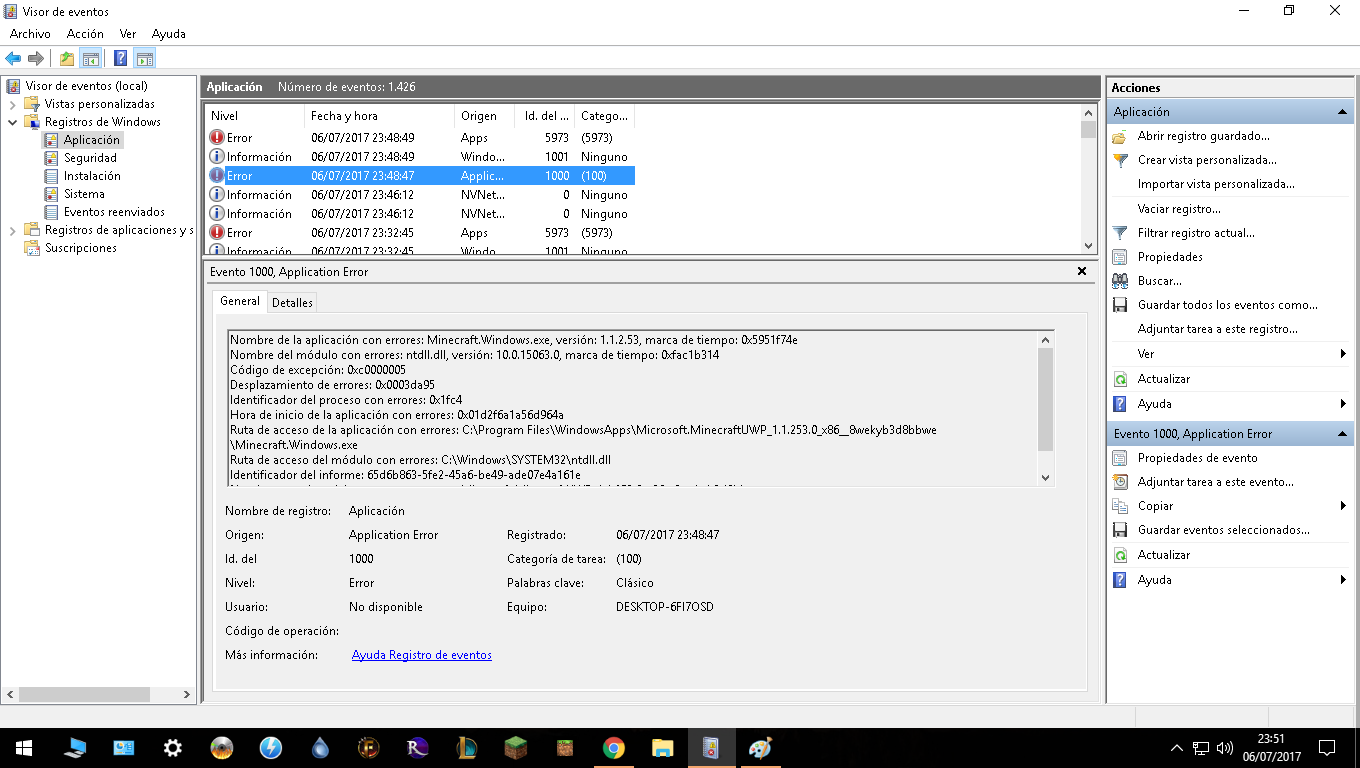Click the Crear vista personalizada icon
Screen dimensions: 1360x768
click(x=1119, y=160)
